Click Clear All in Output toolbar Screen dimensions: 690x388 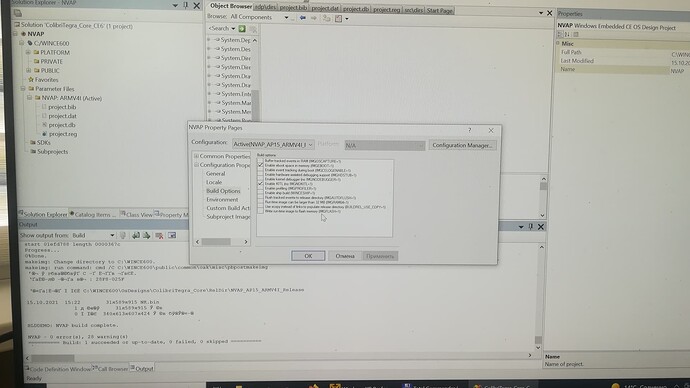[159, 236]
